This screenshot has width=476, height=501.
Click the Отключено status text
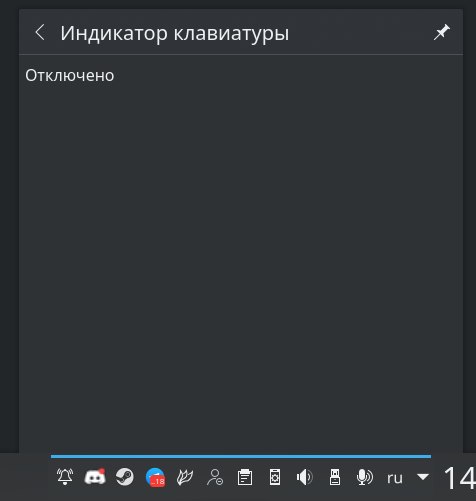click(70, 75)
